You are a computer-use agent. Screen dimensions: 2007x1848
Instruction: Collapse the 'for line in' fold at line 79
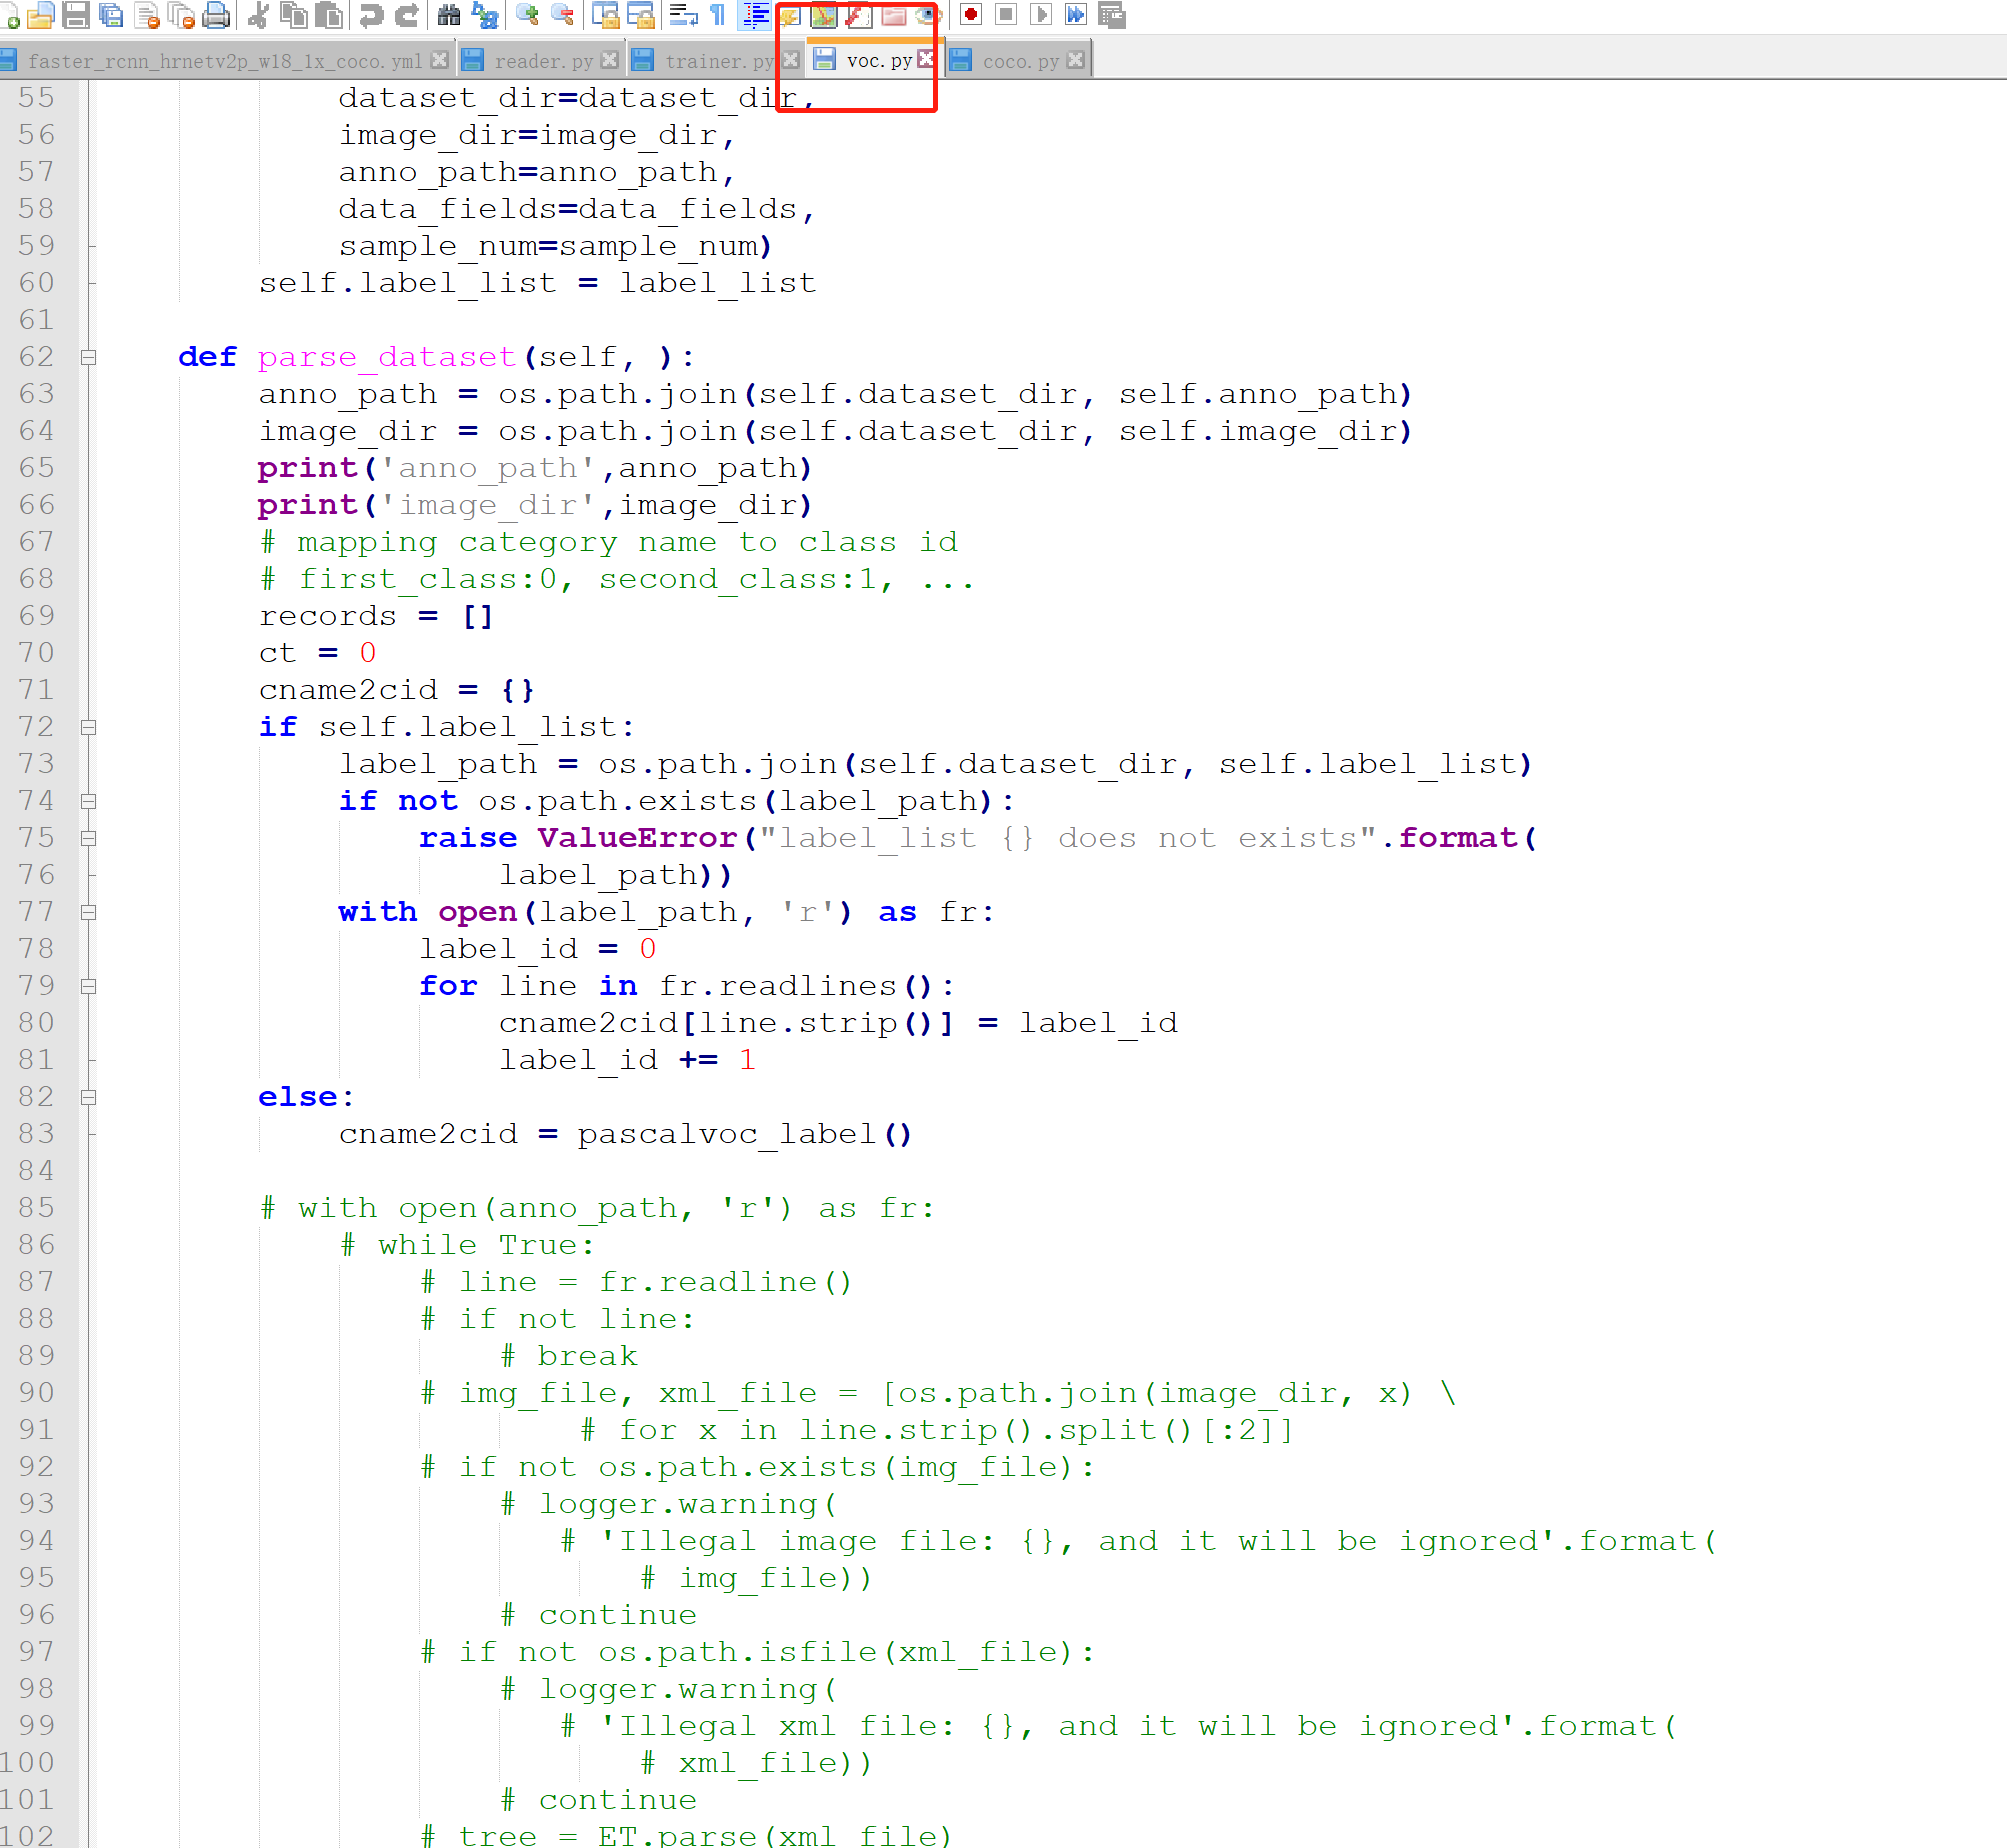point(88,986)
